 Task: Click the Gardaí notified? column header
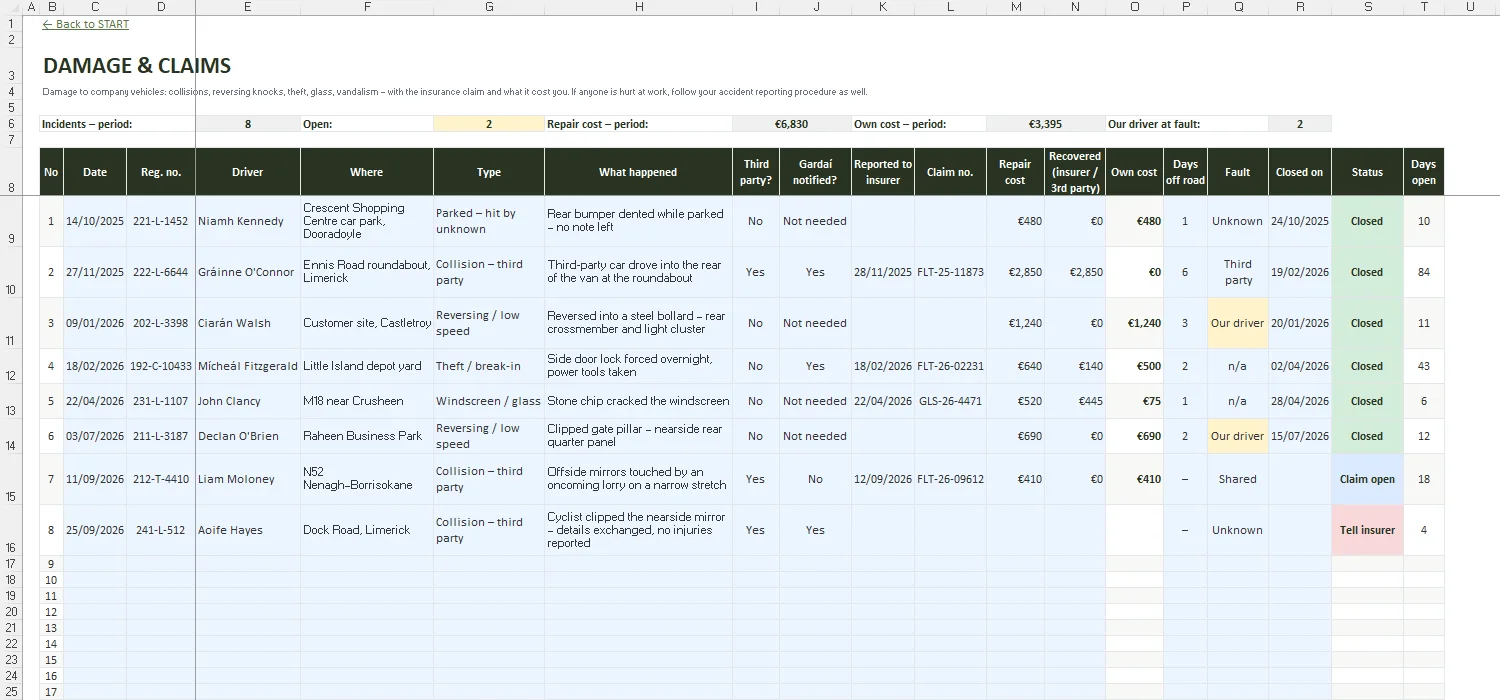[x=815, y=172]
